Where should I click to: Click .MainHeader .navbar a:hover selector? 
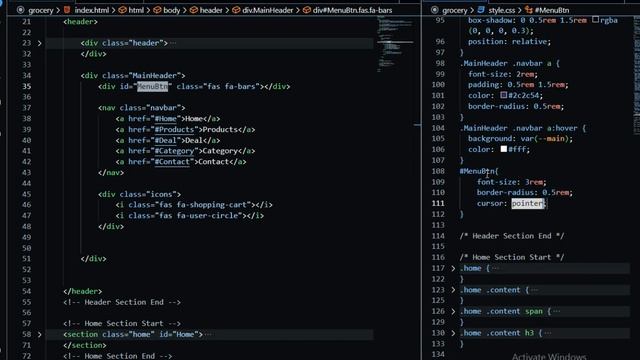[518, 128]
